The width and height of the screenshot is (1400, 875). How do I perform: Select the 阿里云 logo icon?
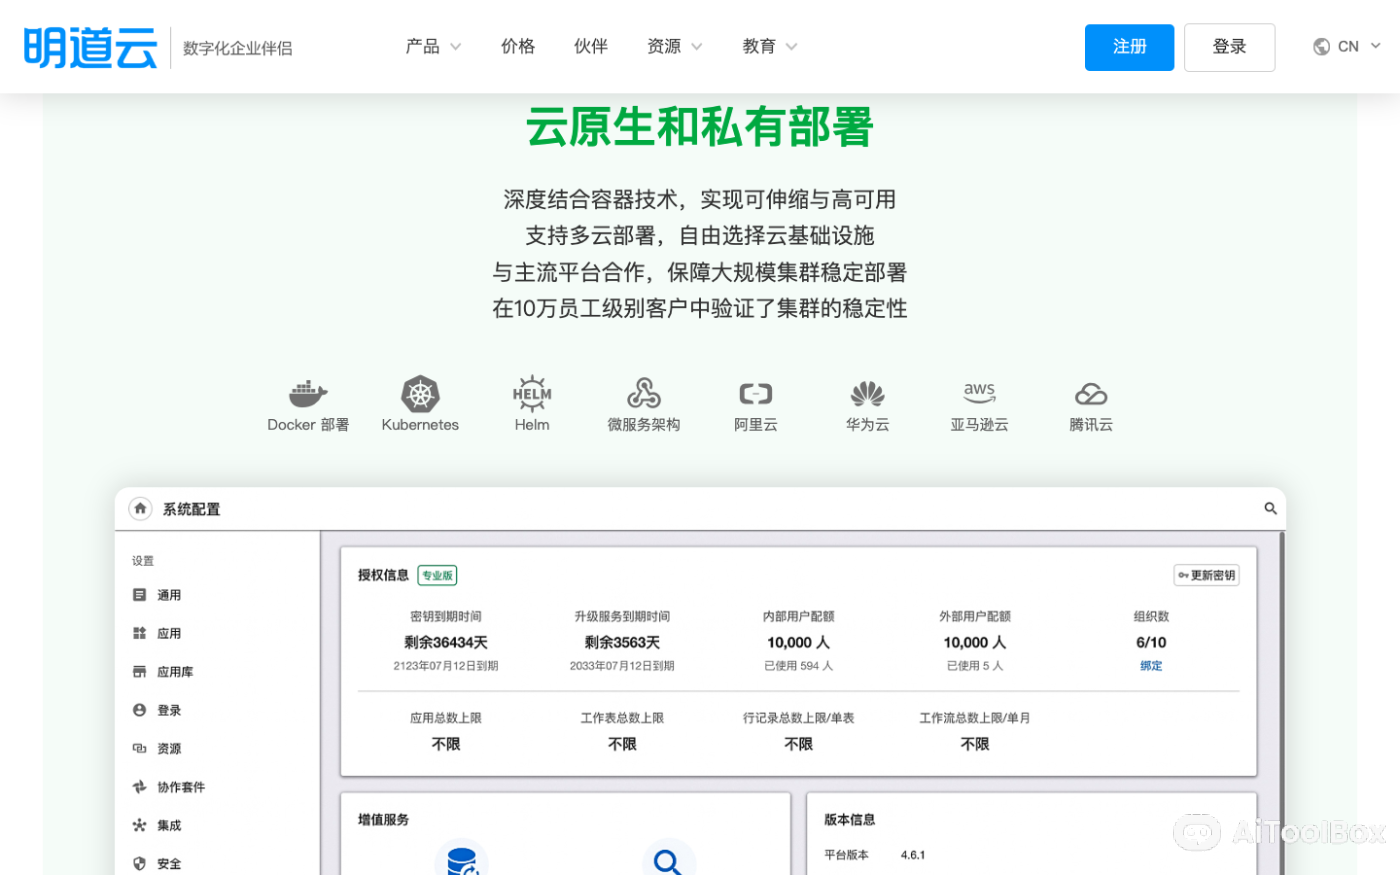click(x=755, y=394)
